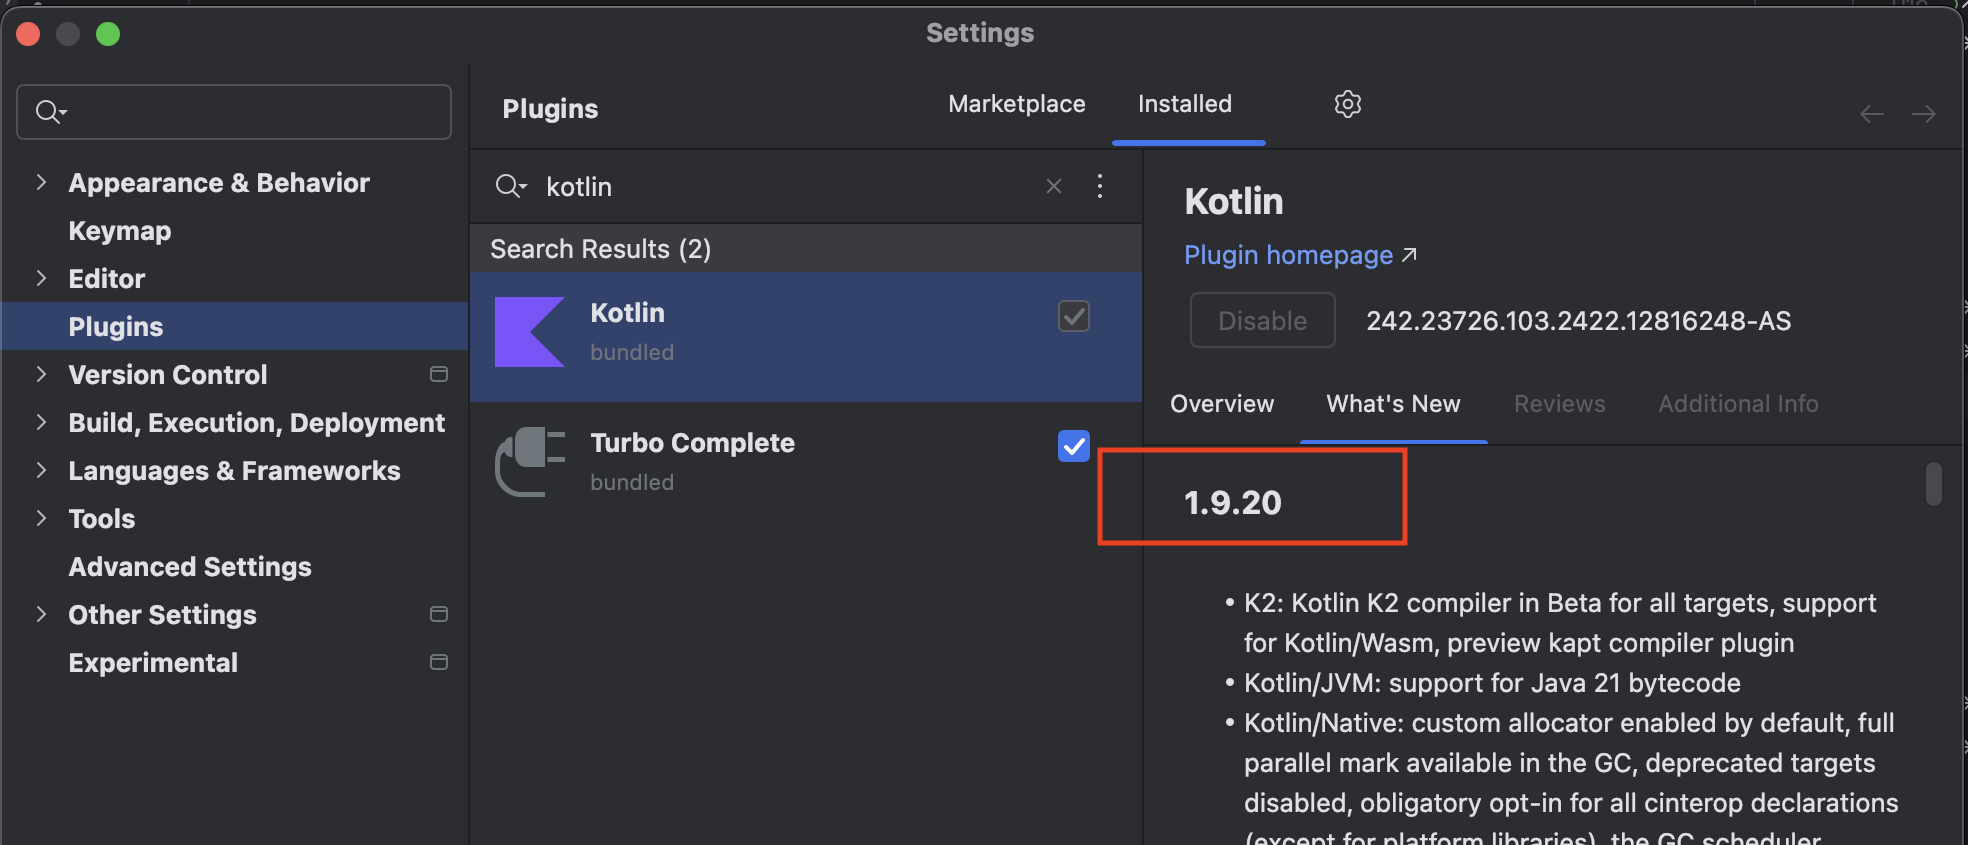Click Experimental project-level settings icon
This screenshot has width=1968, height=845.
[438, 662]
